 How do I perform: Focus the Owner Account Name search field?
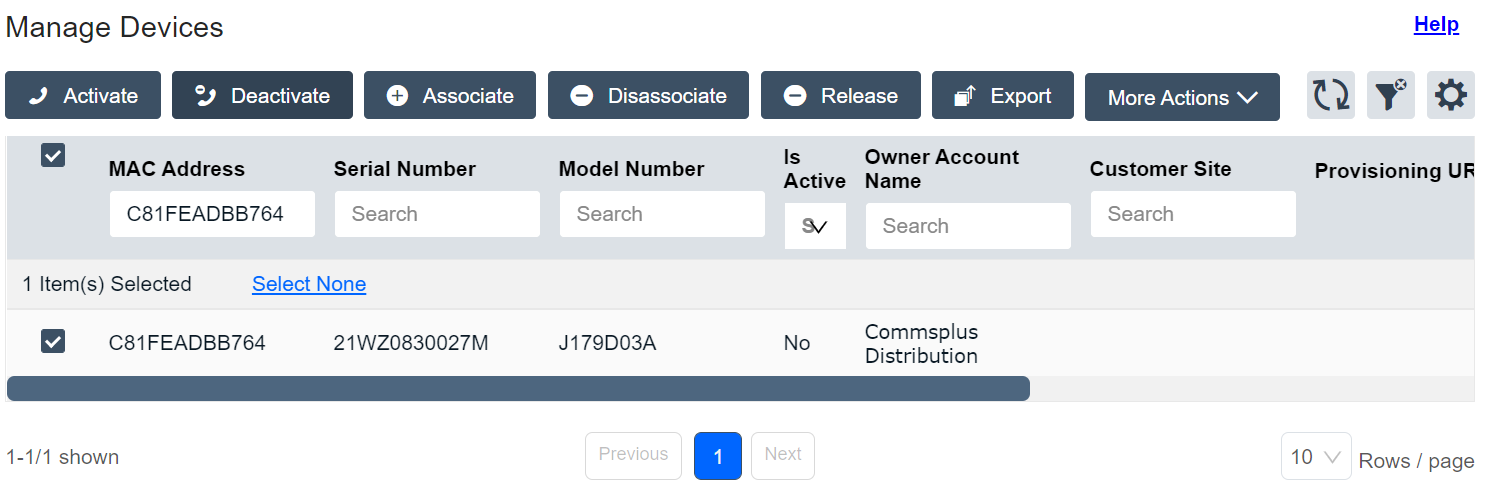(968, 226)
